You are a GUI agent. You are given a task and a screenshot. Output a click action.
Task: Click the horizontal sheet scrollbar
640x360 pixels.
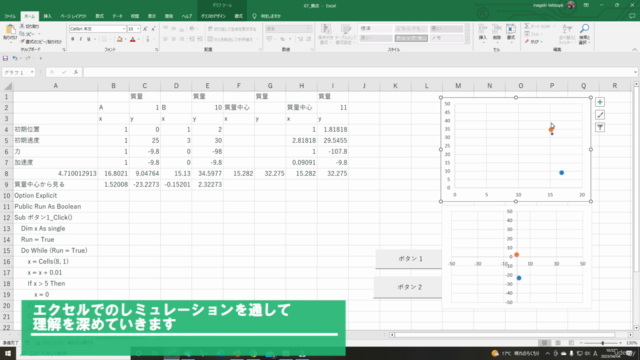(504, 335)
